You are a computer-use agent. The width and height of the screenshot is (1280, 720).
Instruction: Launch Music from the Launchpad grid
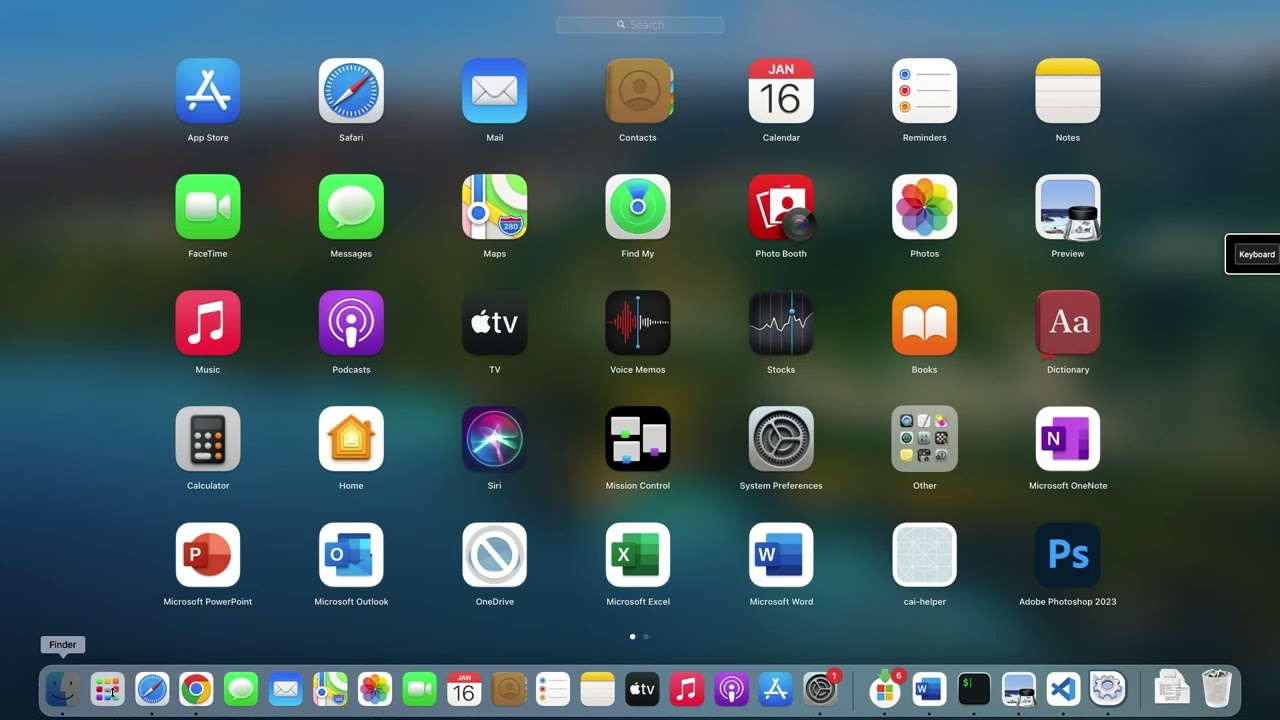tap(208, 323)
